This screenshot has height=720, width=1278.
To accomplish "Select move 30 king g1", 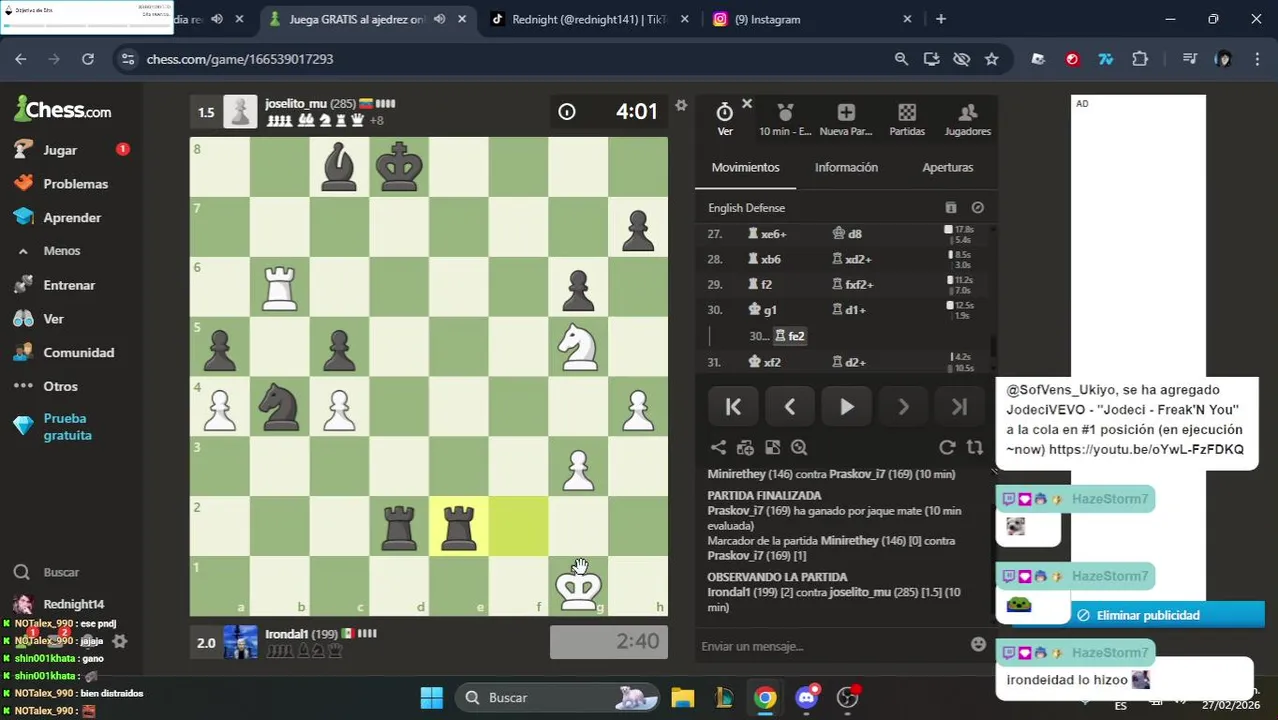I will click(x=763, y=310).
